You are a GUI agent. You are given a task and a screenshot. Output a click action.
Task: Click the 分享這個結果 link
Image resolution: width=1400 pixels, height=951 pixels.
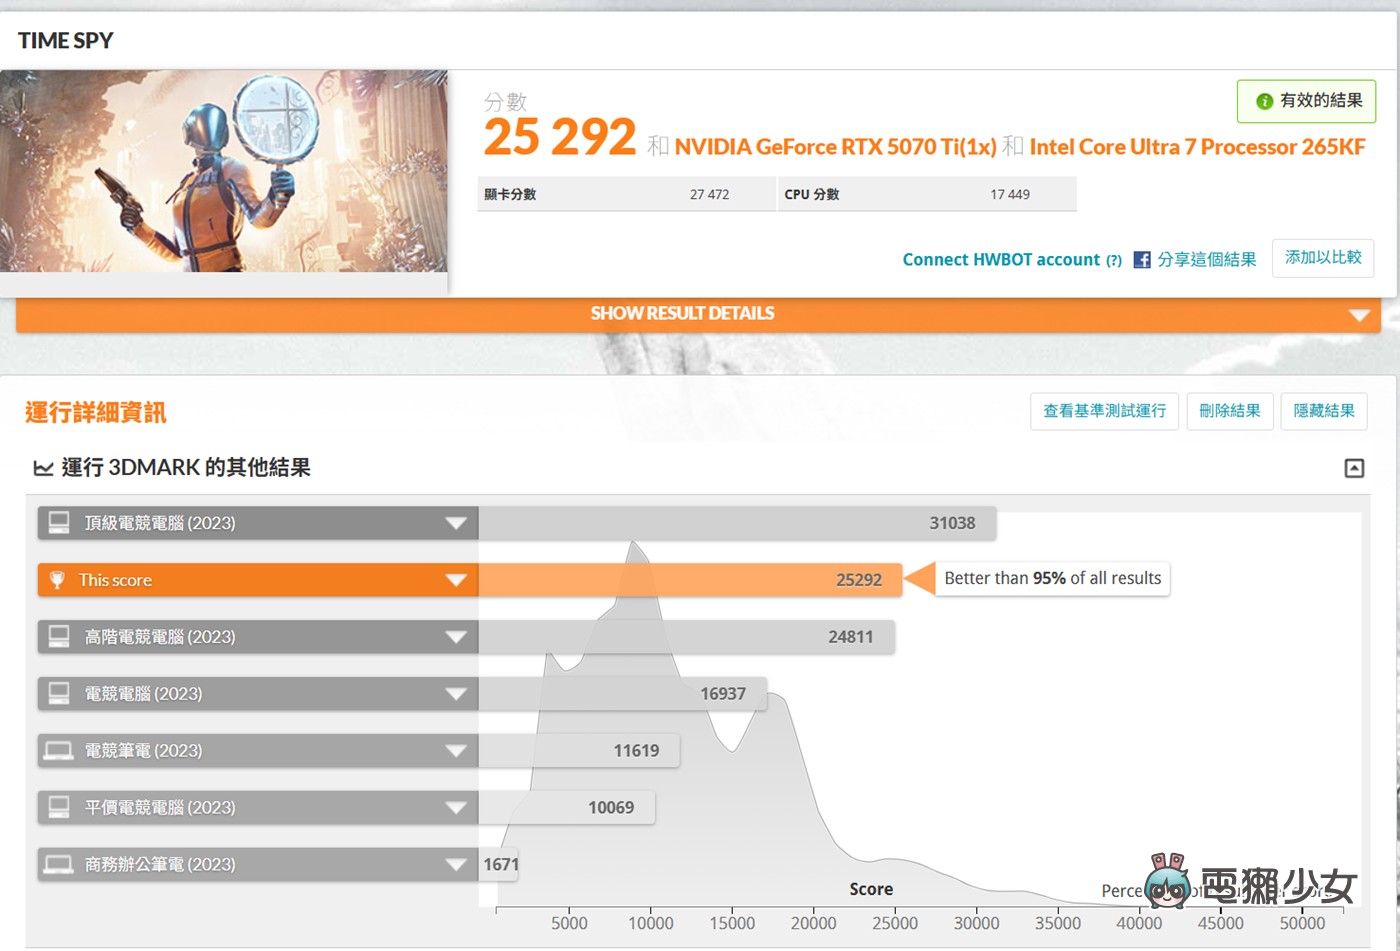pos(1206,260)
